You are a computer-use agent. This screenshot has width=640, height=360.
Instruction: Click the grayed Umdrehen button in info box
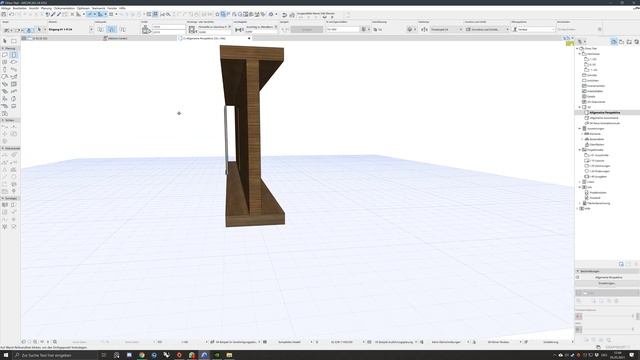click(307, 29)
